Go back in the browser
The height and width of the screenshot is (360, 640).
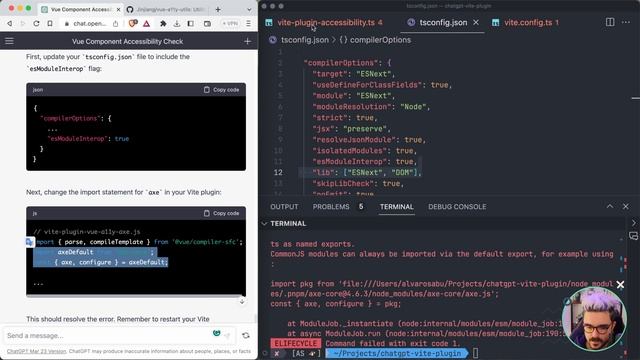[10, 24]
